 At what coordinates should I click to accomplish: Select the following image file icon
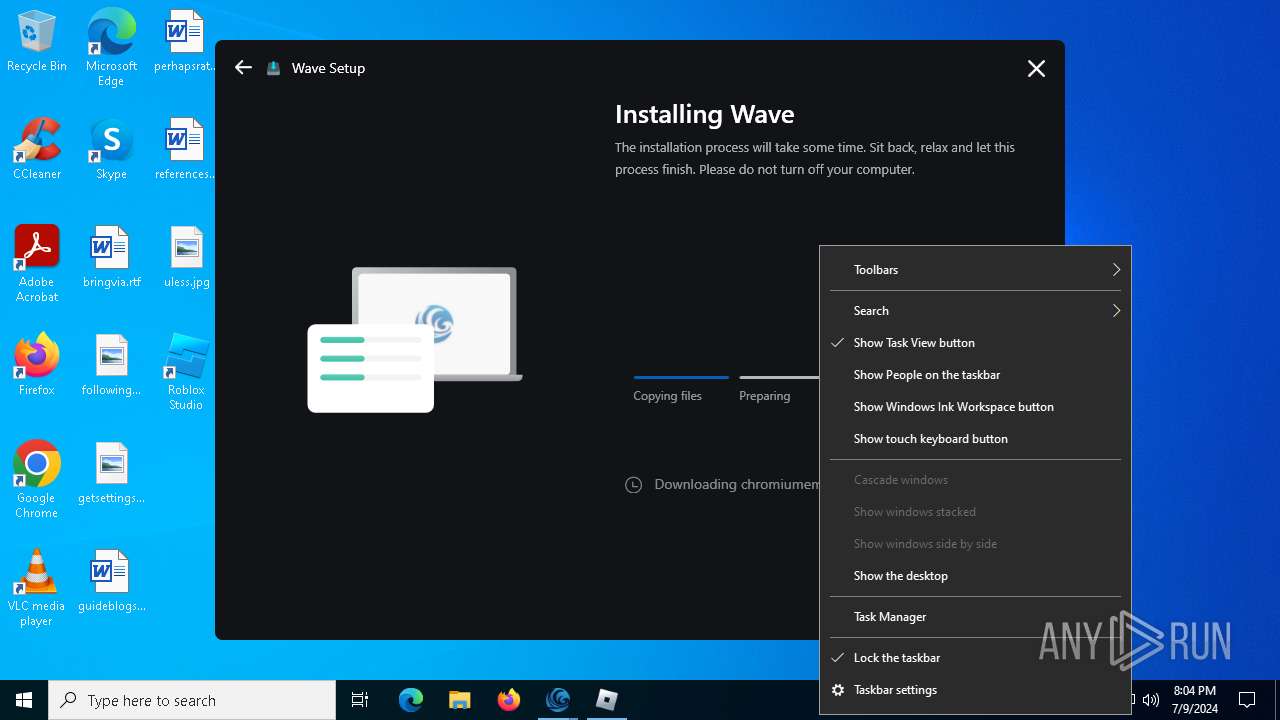pos(111,366)
